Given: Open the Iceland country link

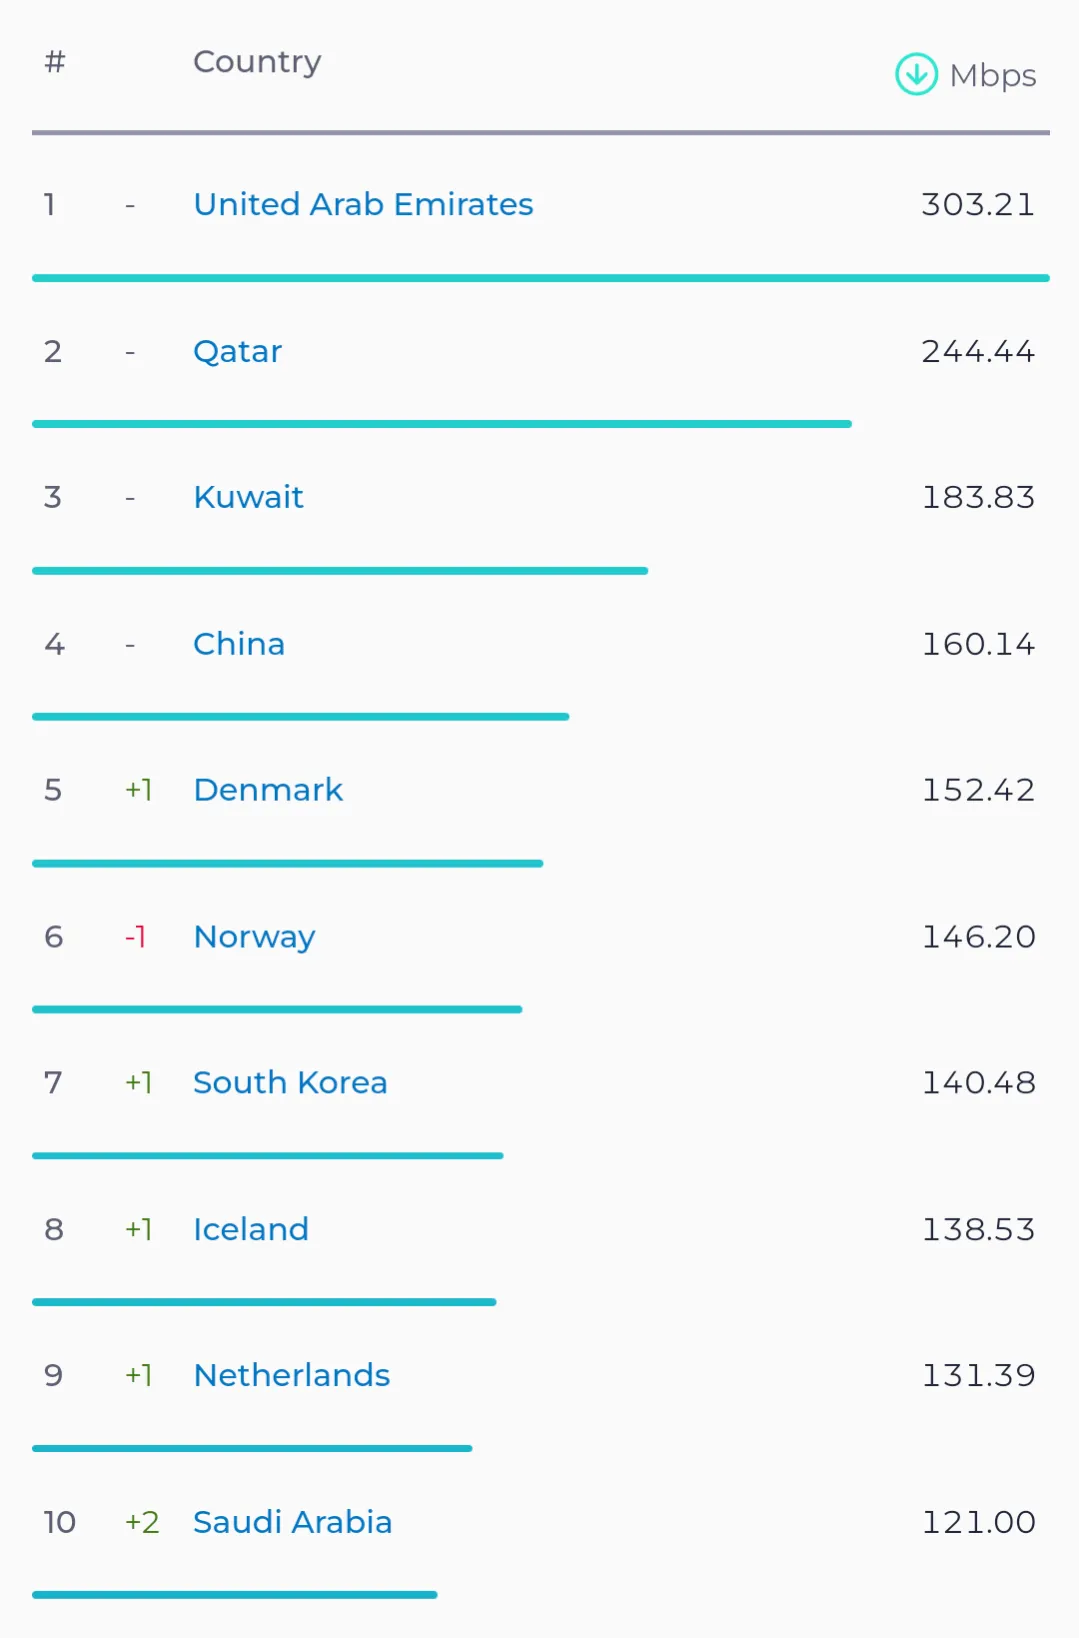Looking at the screenshot, I should tap(251, 1229).
